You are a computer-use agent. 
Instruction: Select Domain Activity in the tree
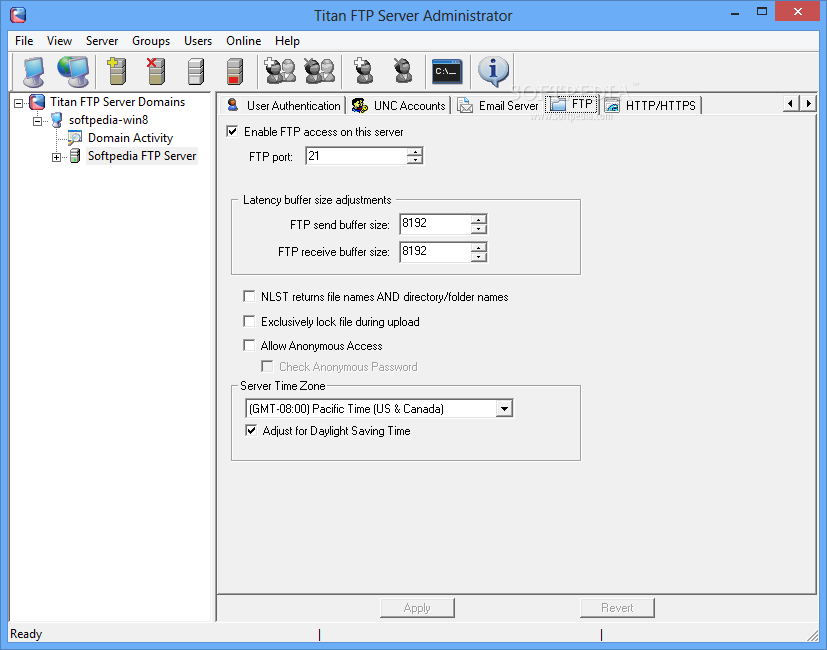point(130,138)
